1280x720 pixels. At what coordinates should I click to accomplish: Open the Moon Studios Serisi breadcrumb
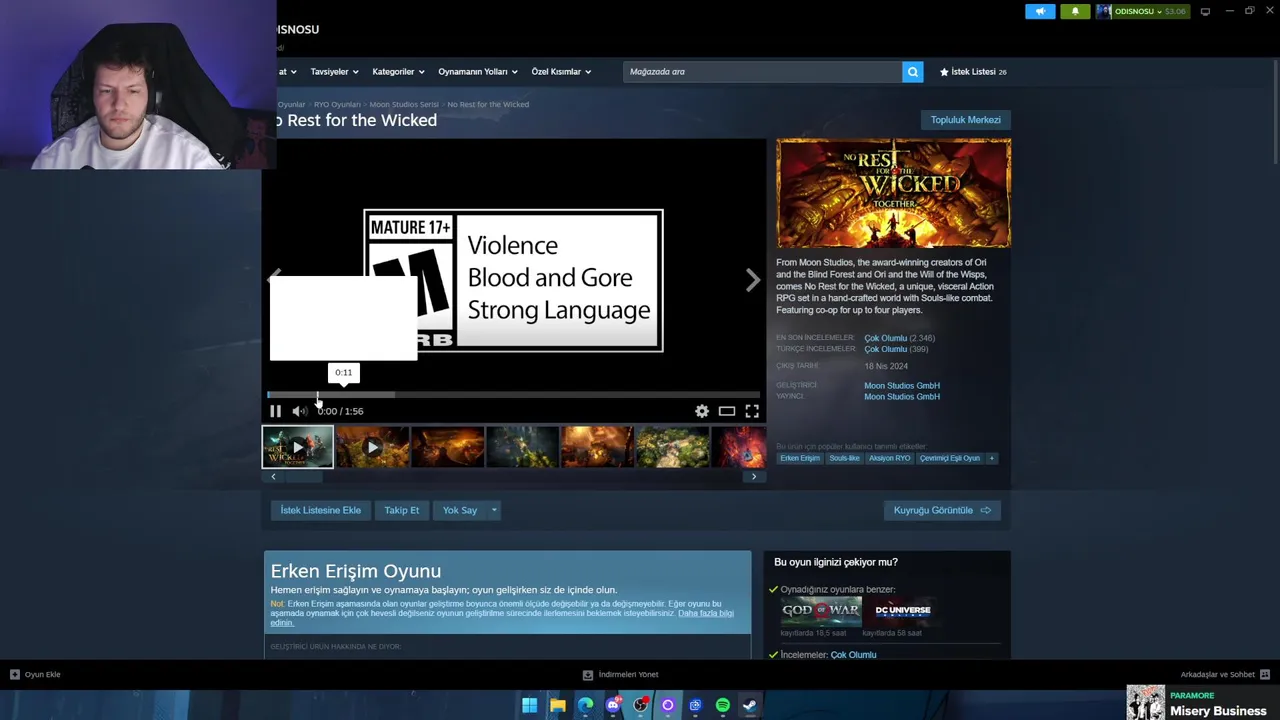[x=404, y=104]
